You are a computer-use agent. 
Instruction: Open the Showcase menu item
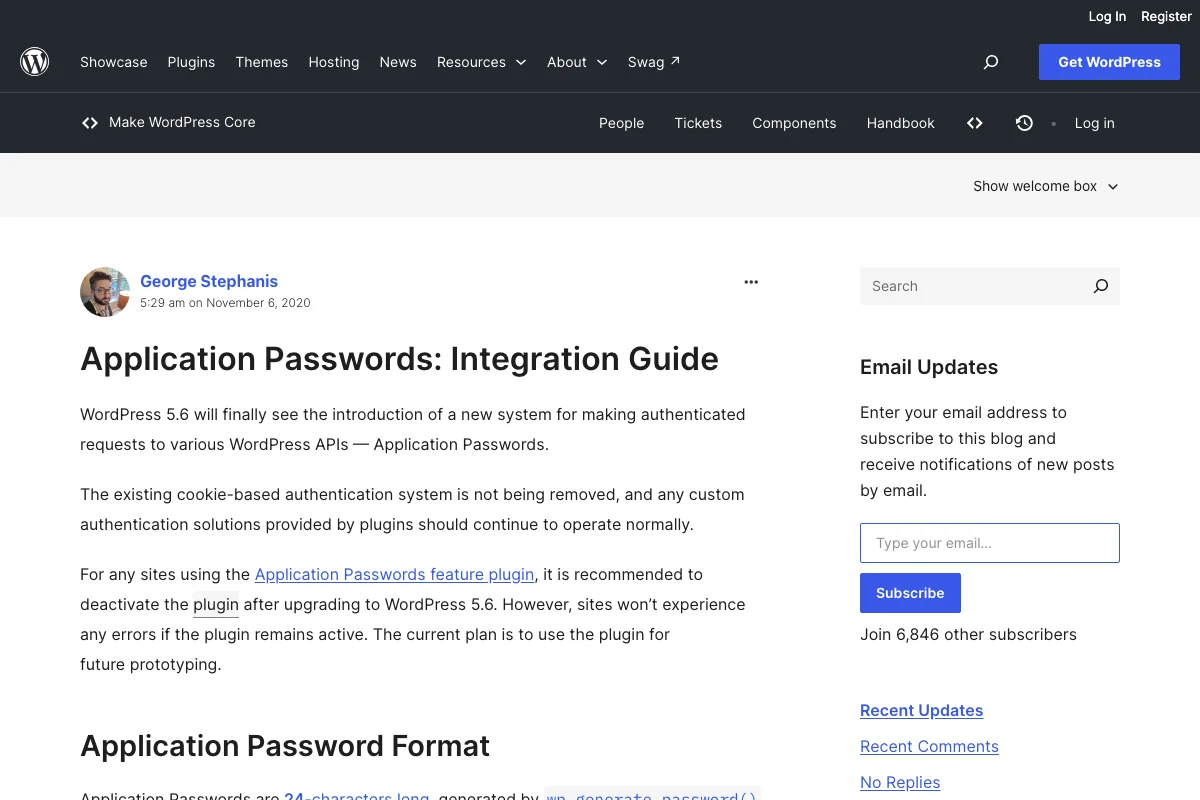114,62
